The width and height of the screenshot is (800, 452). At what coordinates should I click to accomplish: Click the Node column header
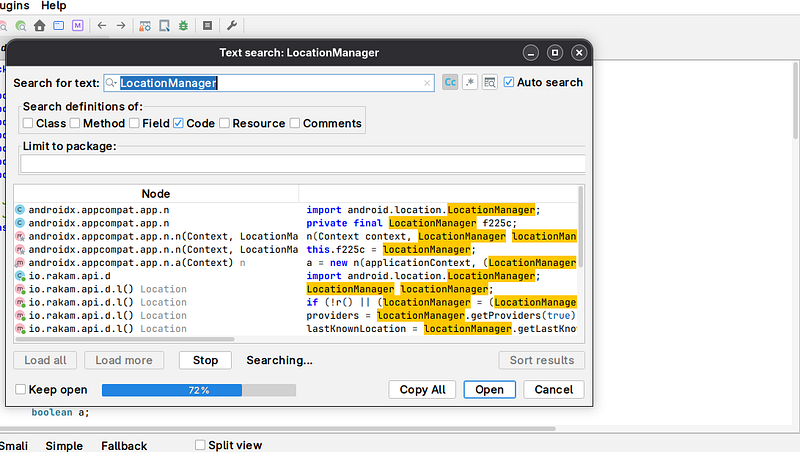coord(156,194)
